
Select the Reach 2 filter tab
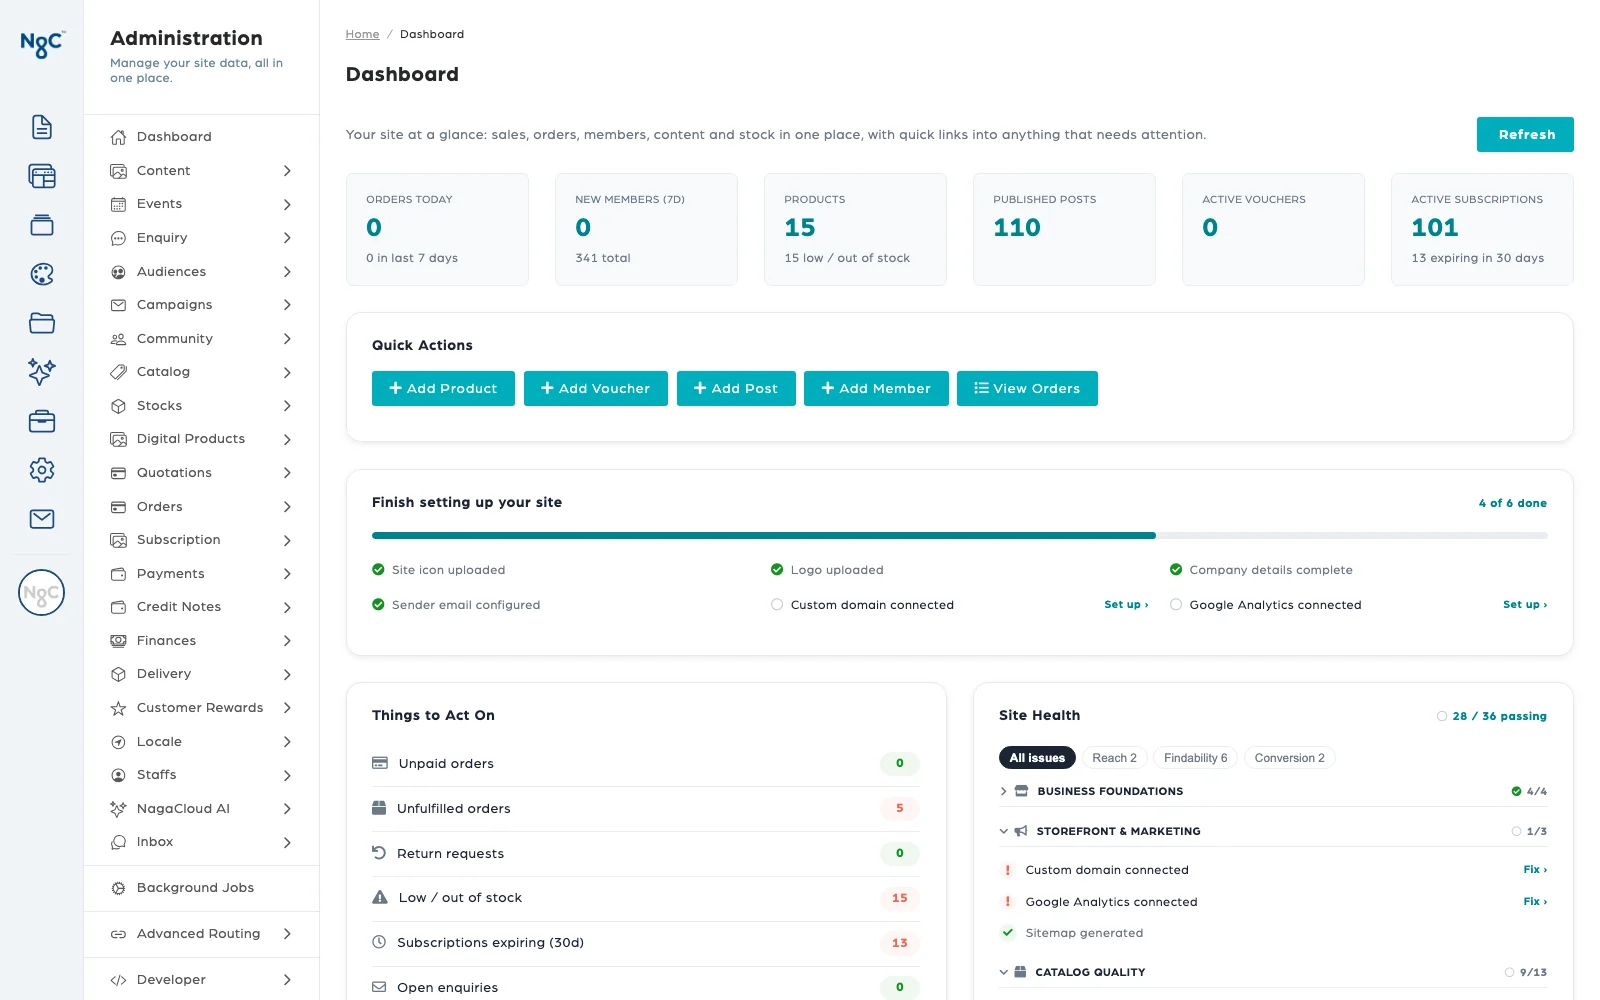tap(1114, 758)
